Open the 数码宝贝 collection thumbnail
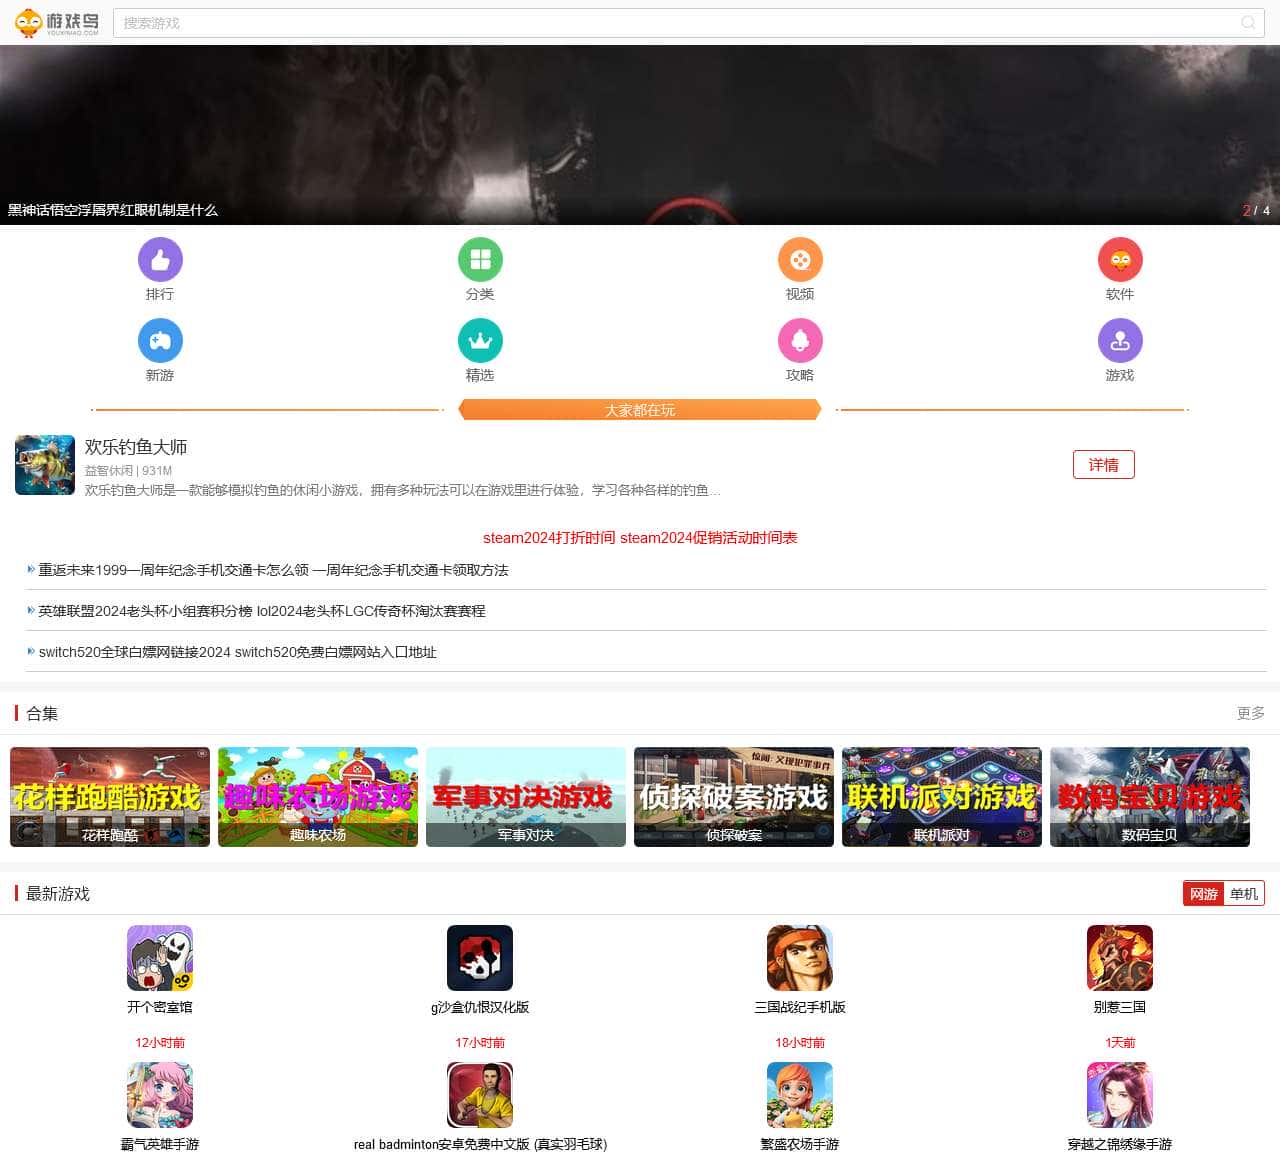 pos(1150,797)
